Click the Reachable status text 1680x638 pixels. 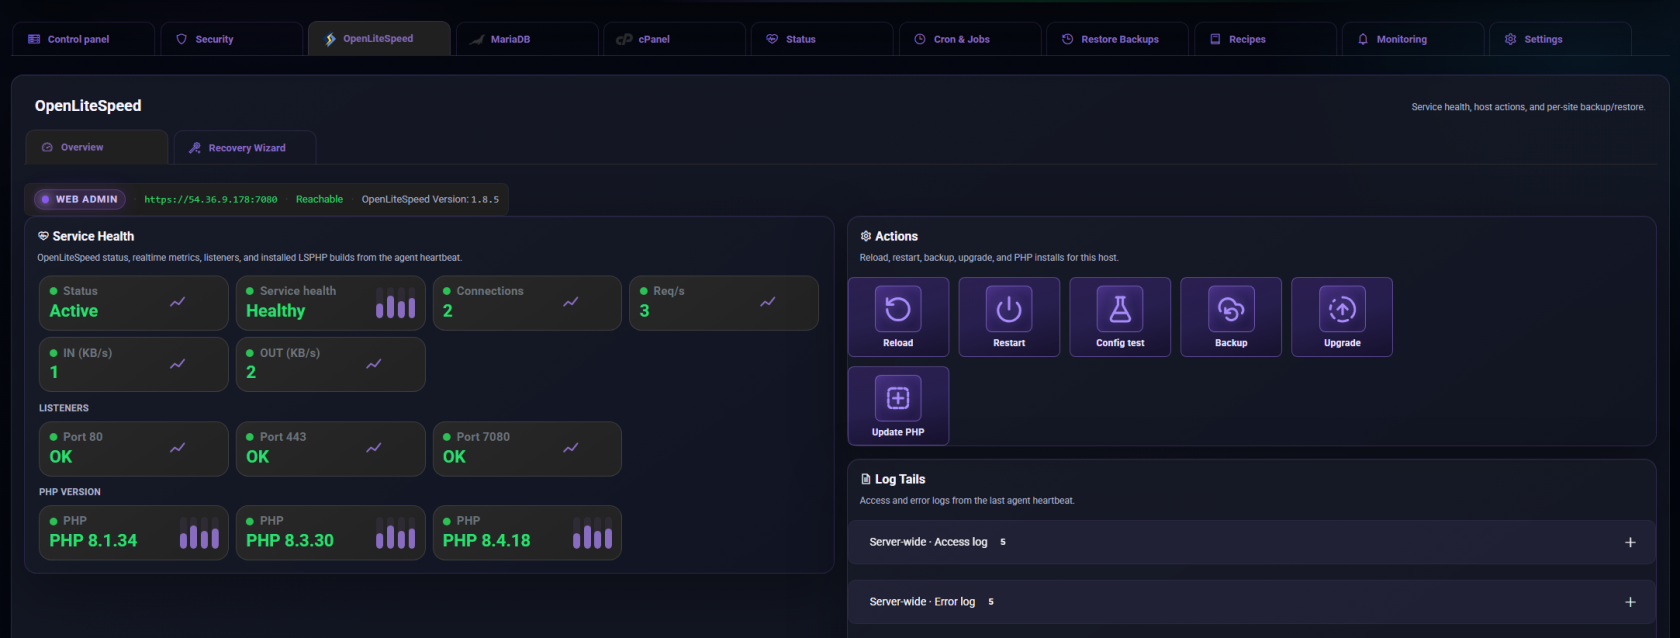[319, 199]
